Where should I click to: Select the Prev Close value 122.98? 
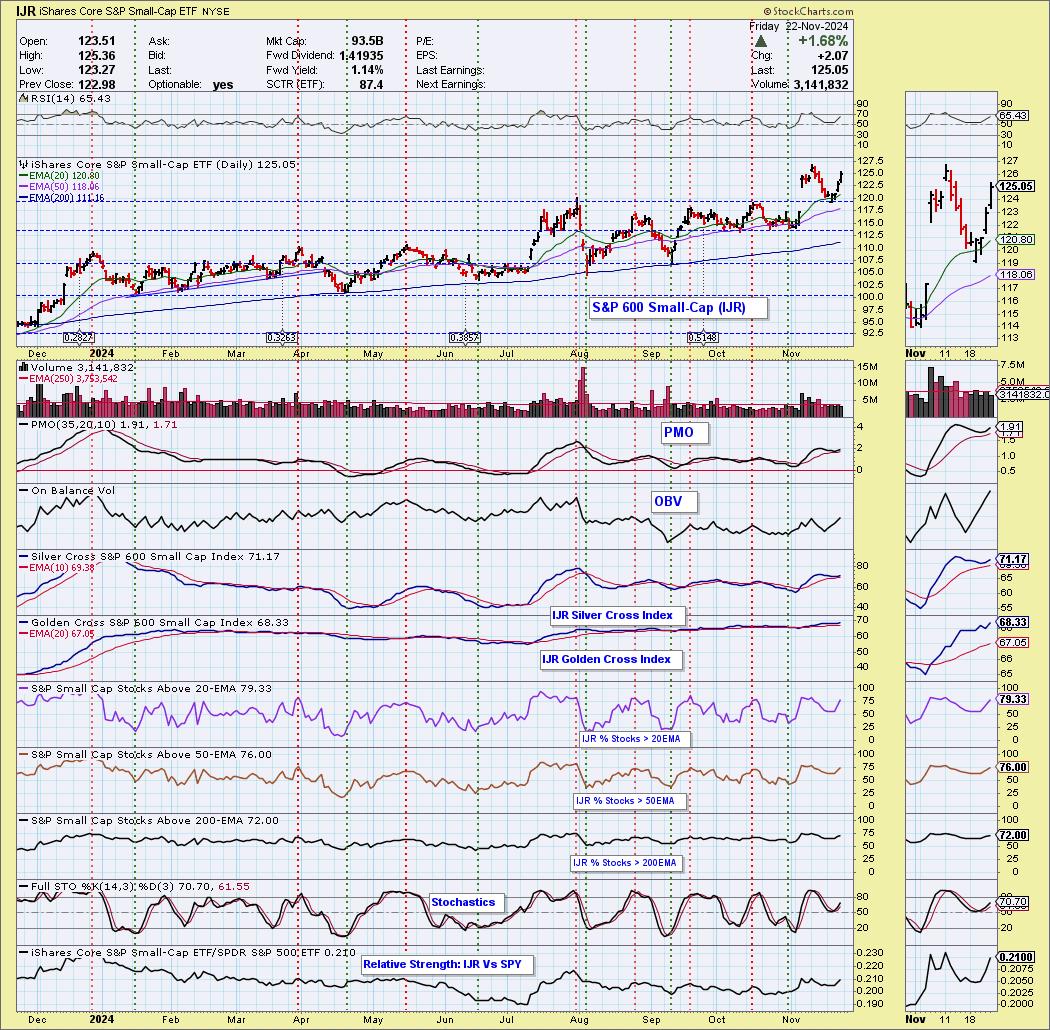[x=96, y=84]
